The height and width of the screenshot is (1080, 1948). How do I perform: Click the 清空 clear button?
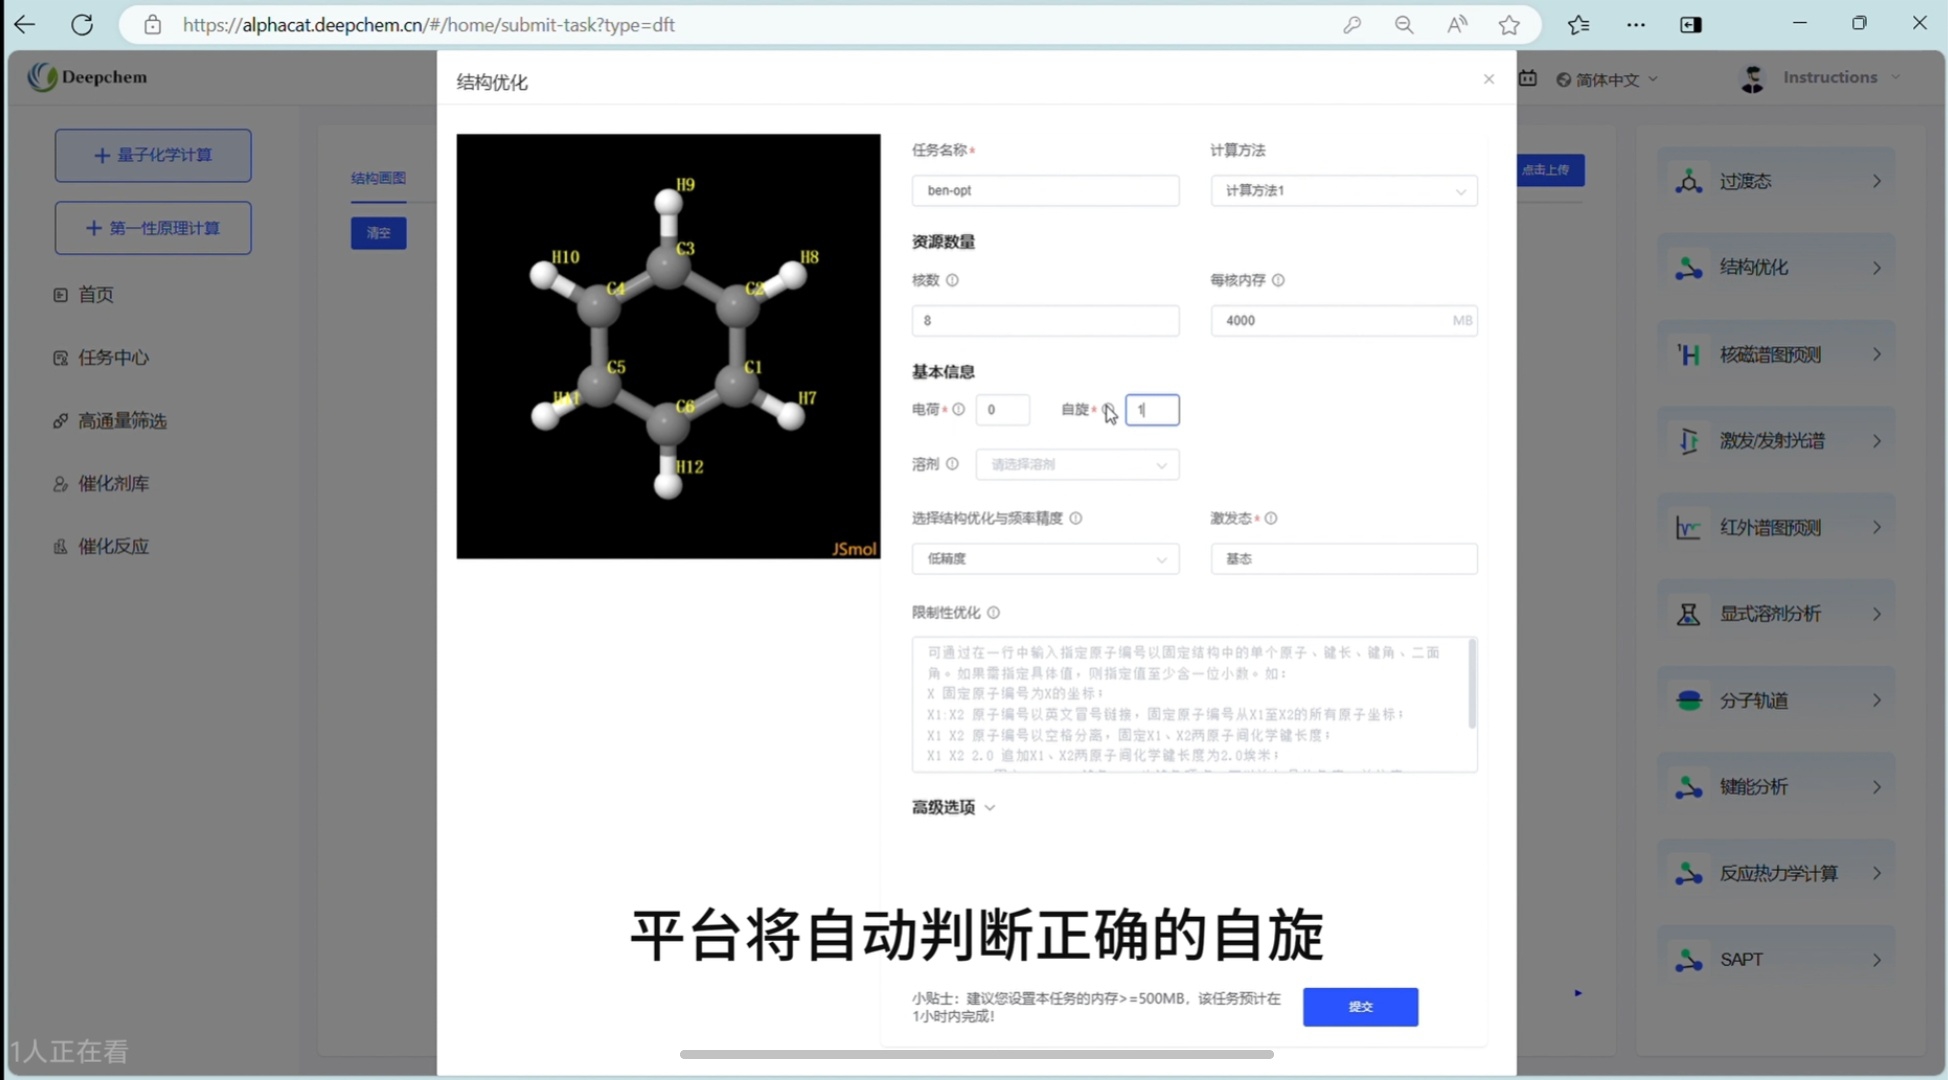point(376,233)
